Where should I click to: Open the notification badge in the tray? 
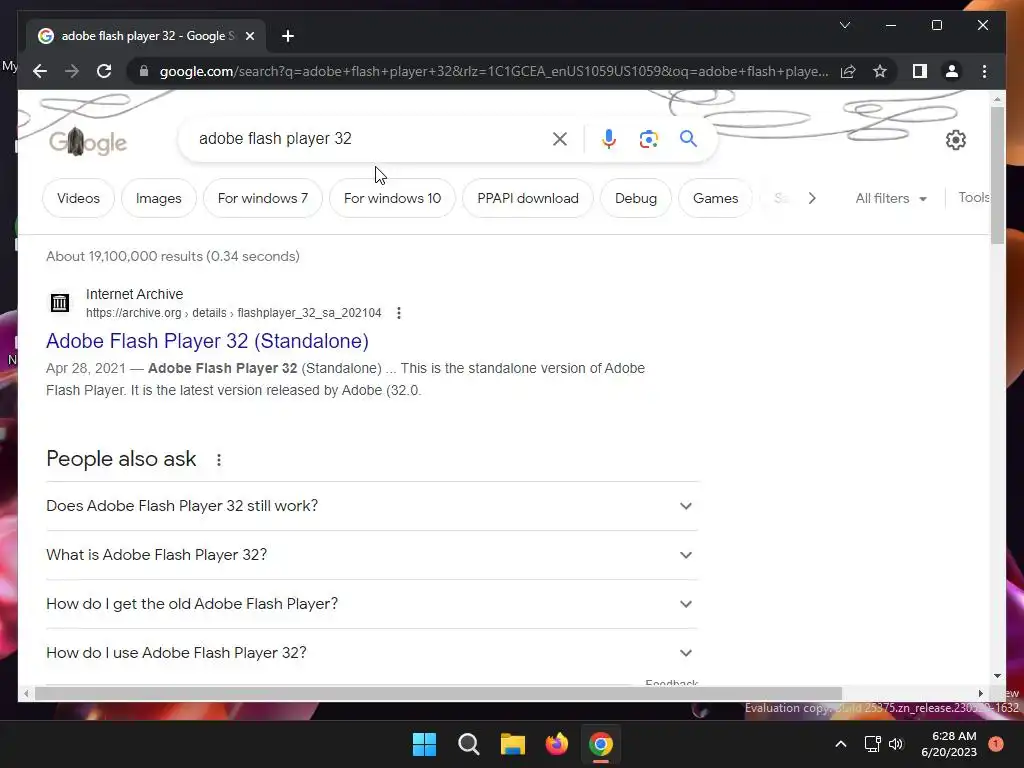995,744
